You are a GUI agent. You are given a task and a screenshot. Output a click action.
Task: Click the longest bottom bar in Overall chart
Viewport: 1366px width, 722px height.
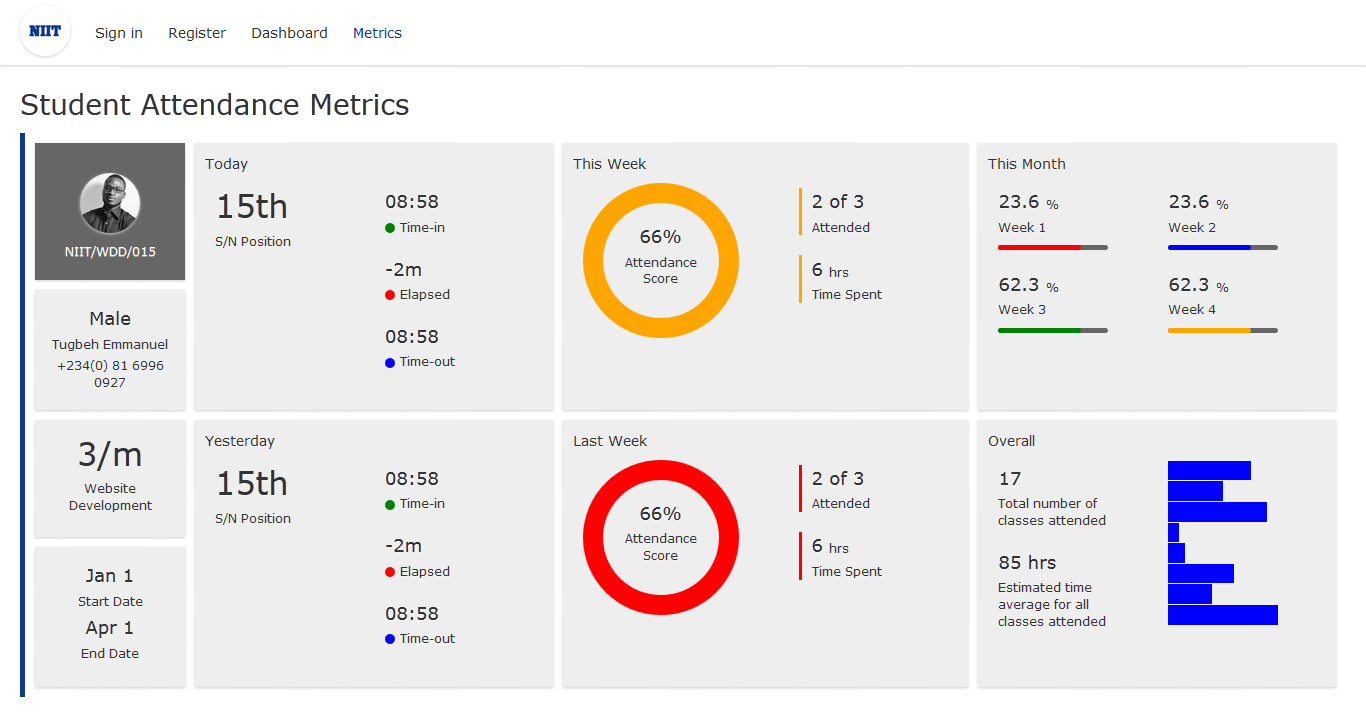tap(1223, 615)
